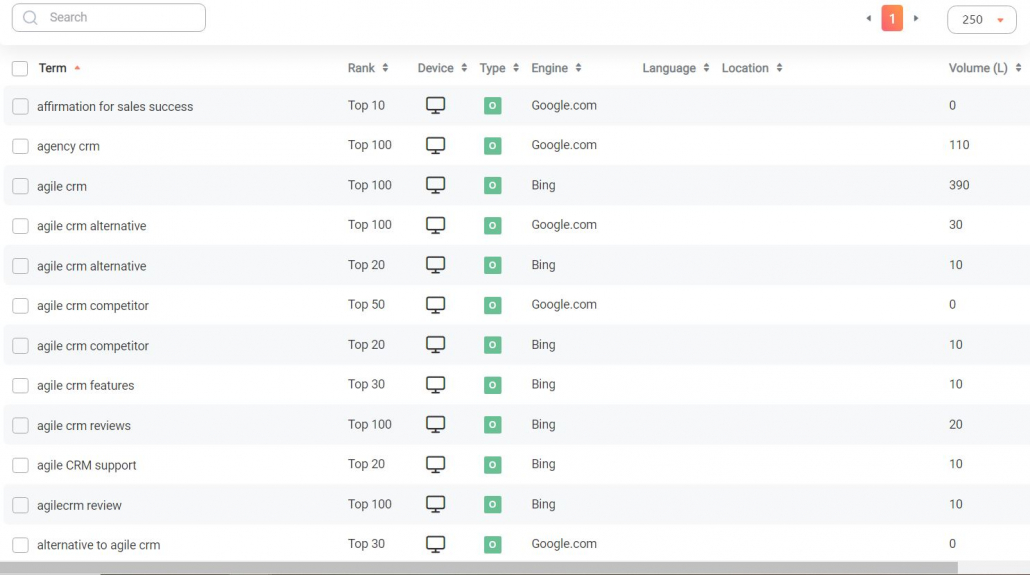The image size is (1030, 575).
Task: Check the agile crm reviews checkbox
Action: [20, 425]
